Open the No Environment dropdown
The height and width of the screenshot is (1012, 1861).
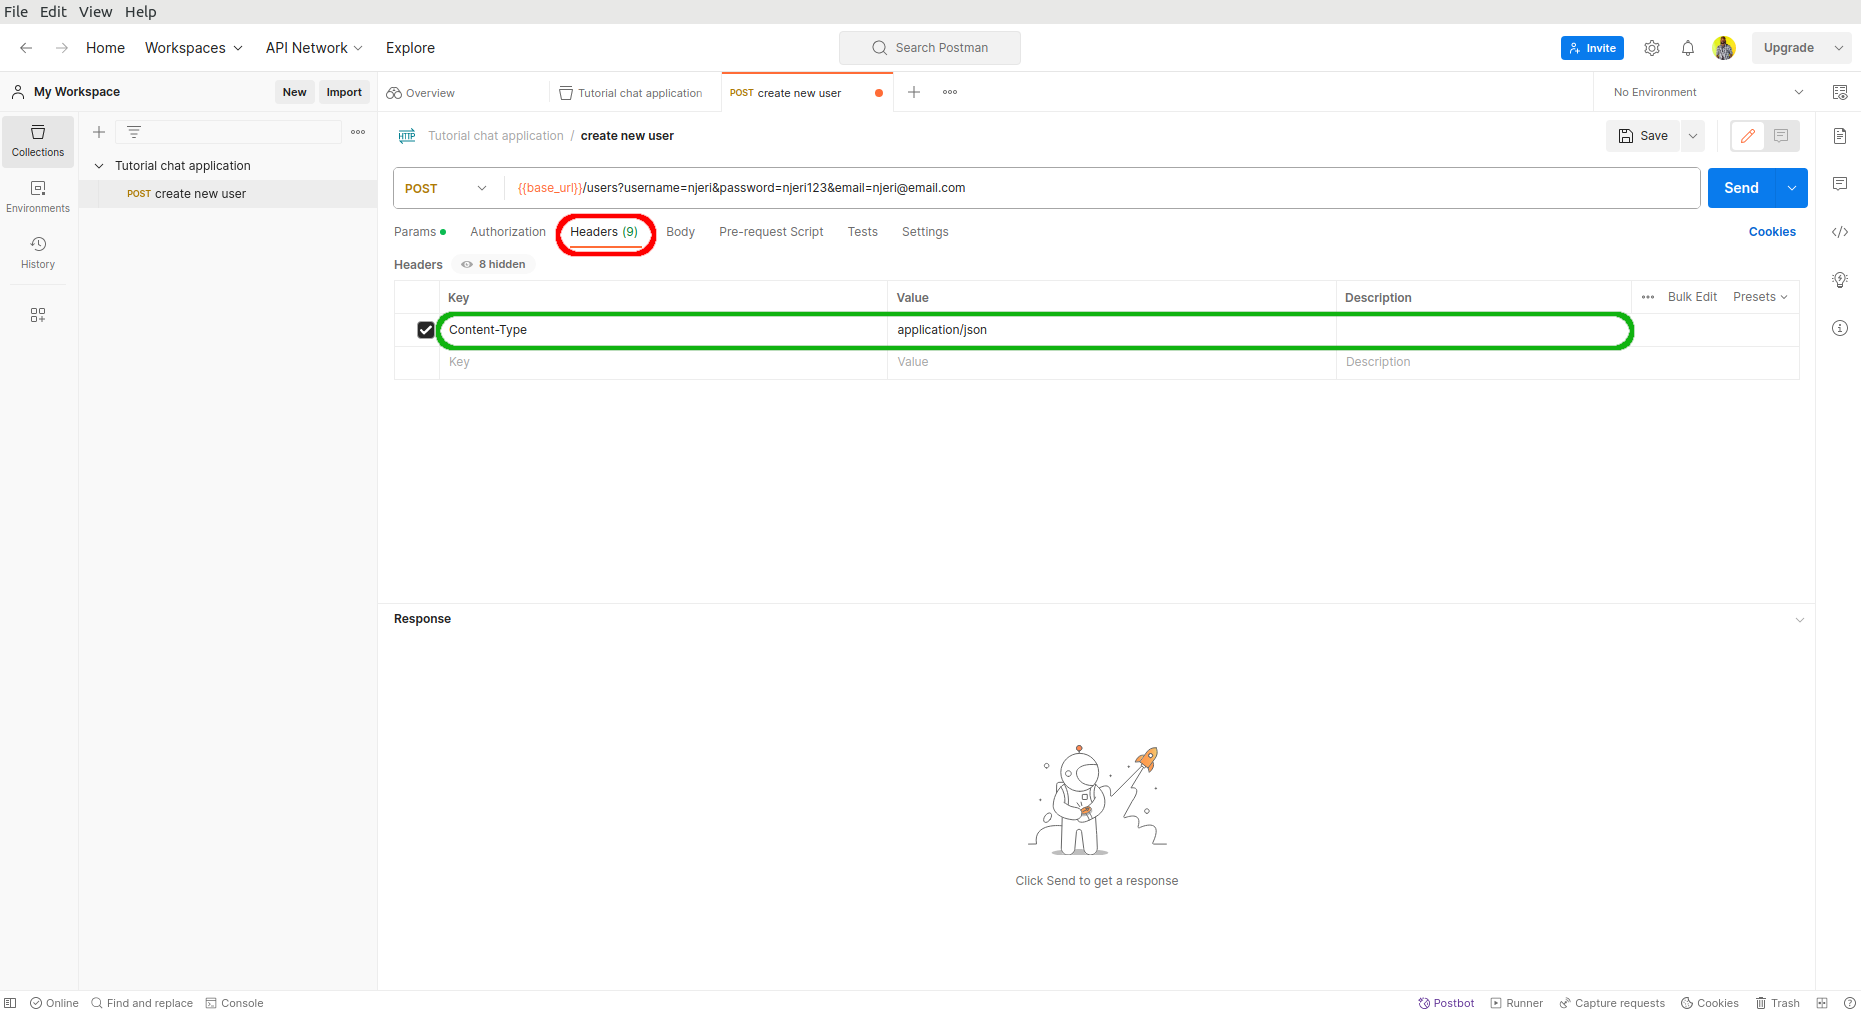tap(1707, 92)
